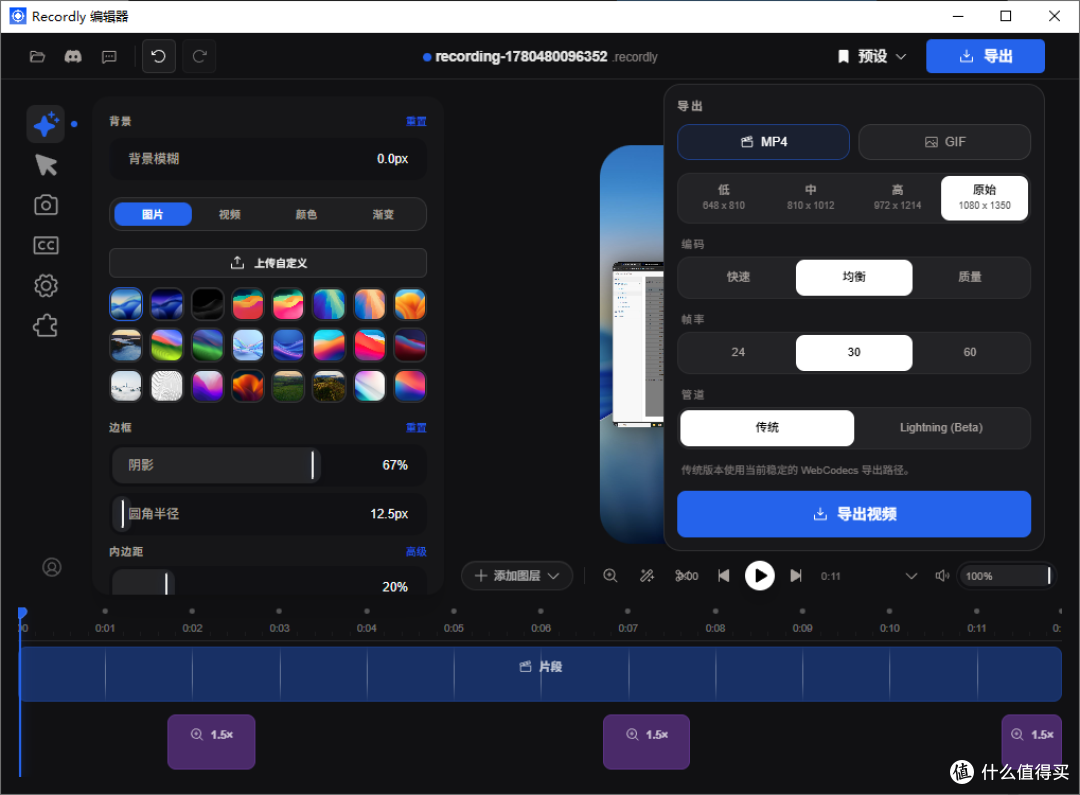Expand the 预设 presets dropdown

click(872, 56)
